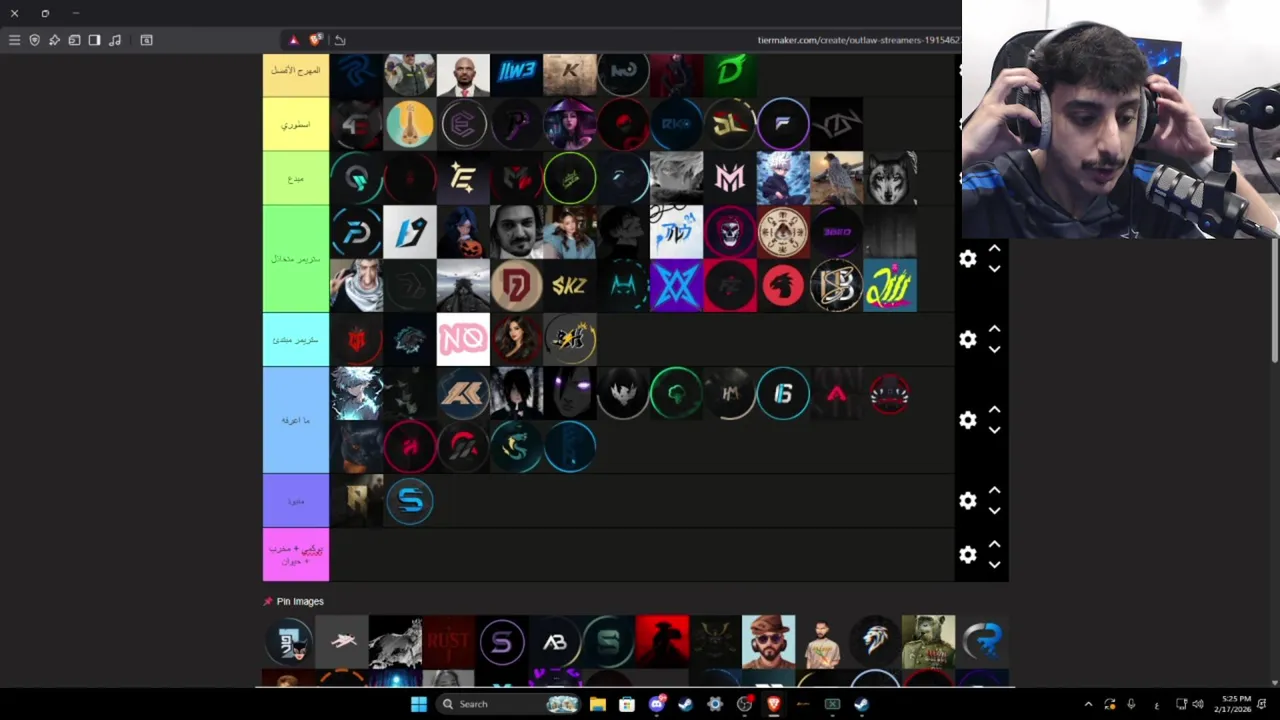The image size is (1280, 720).
Task: Move the cyan tier up
Action: (x=994, y=329)
